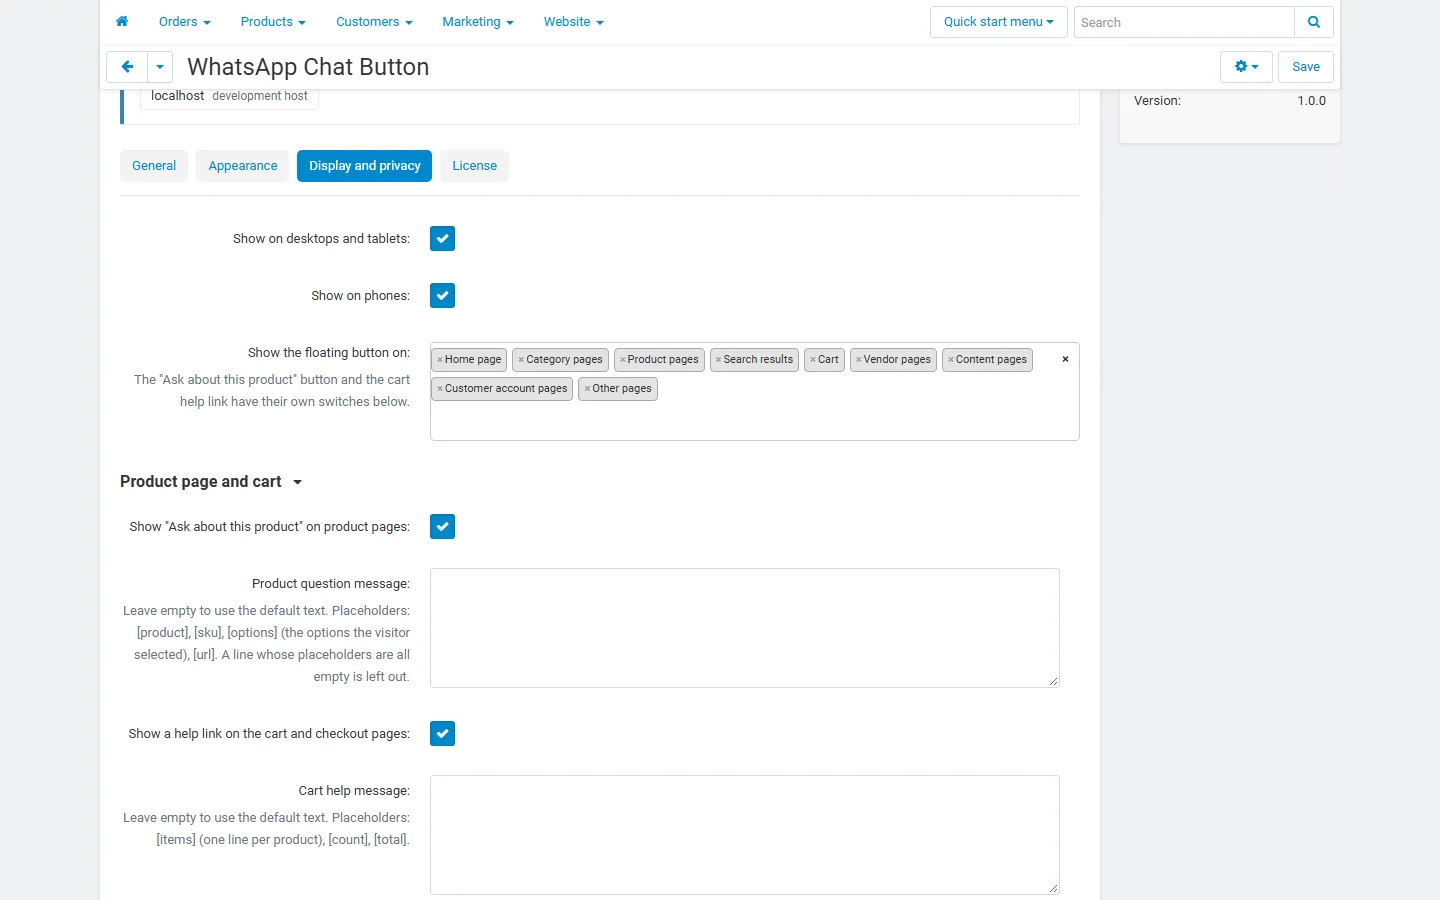This screenshot has width=1440, height=900.
Task: Select the Home page tag label
Action: (473, 360)
